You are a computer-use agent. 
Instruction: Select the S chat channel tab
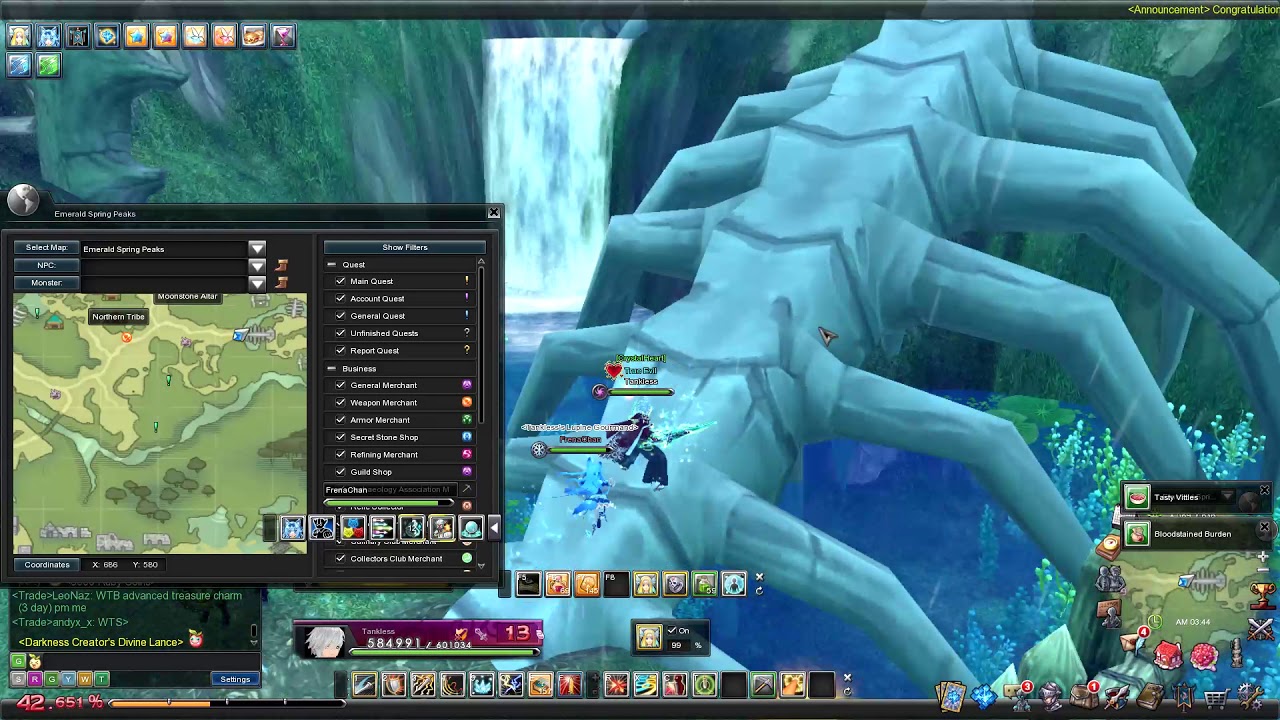click(x=18, y=679)
